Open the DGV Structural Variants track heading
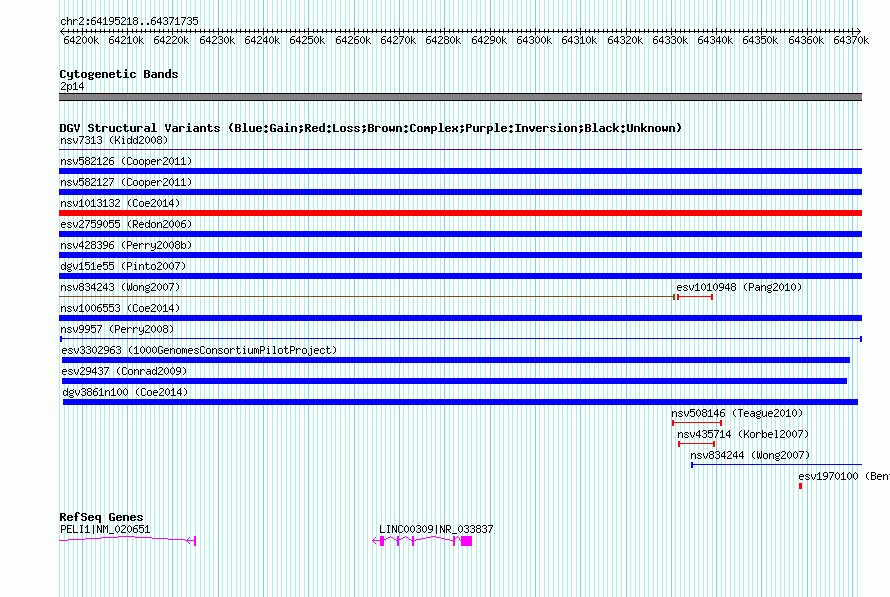 pos(371,128)
